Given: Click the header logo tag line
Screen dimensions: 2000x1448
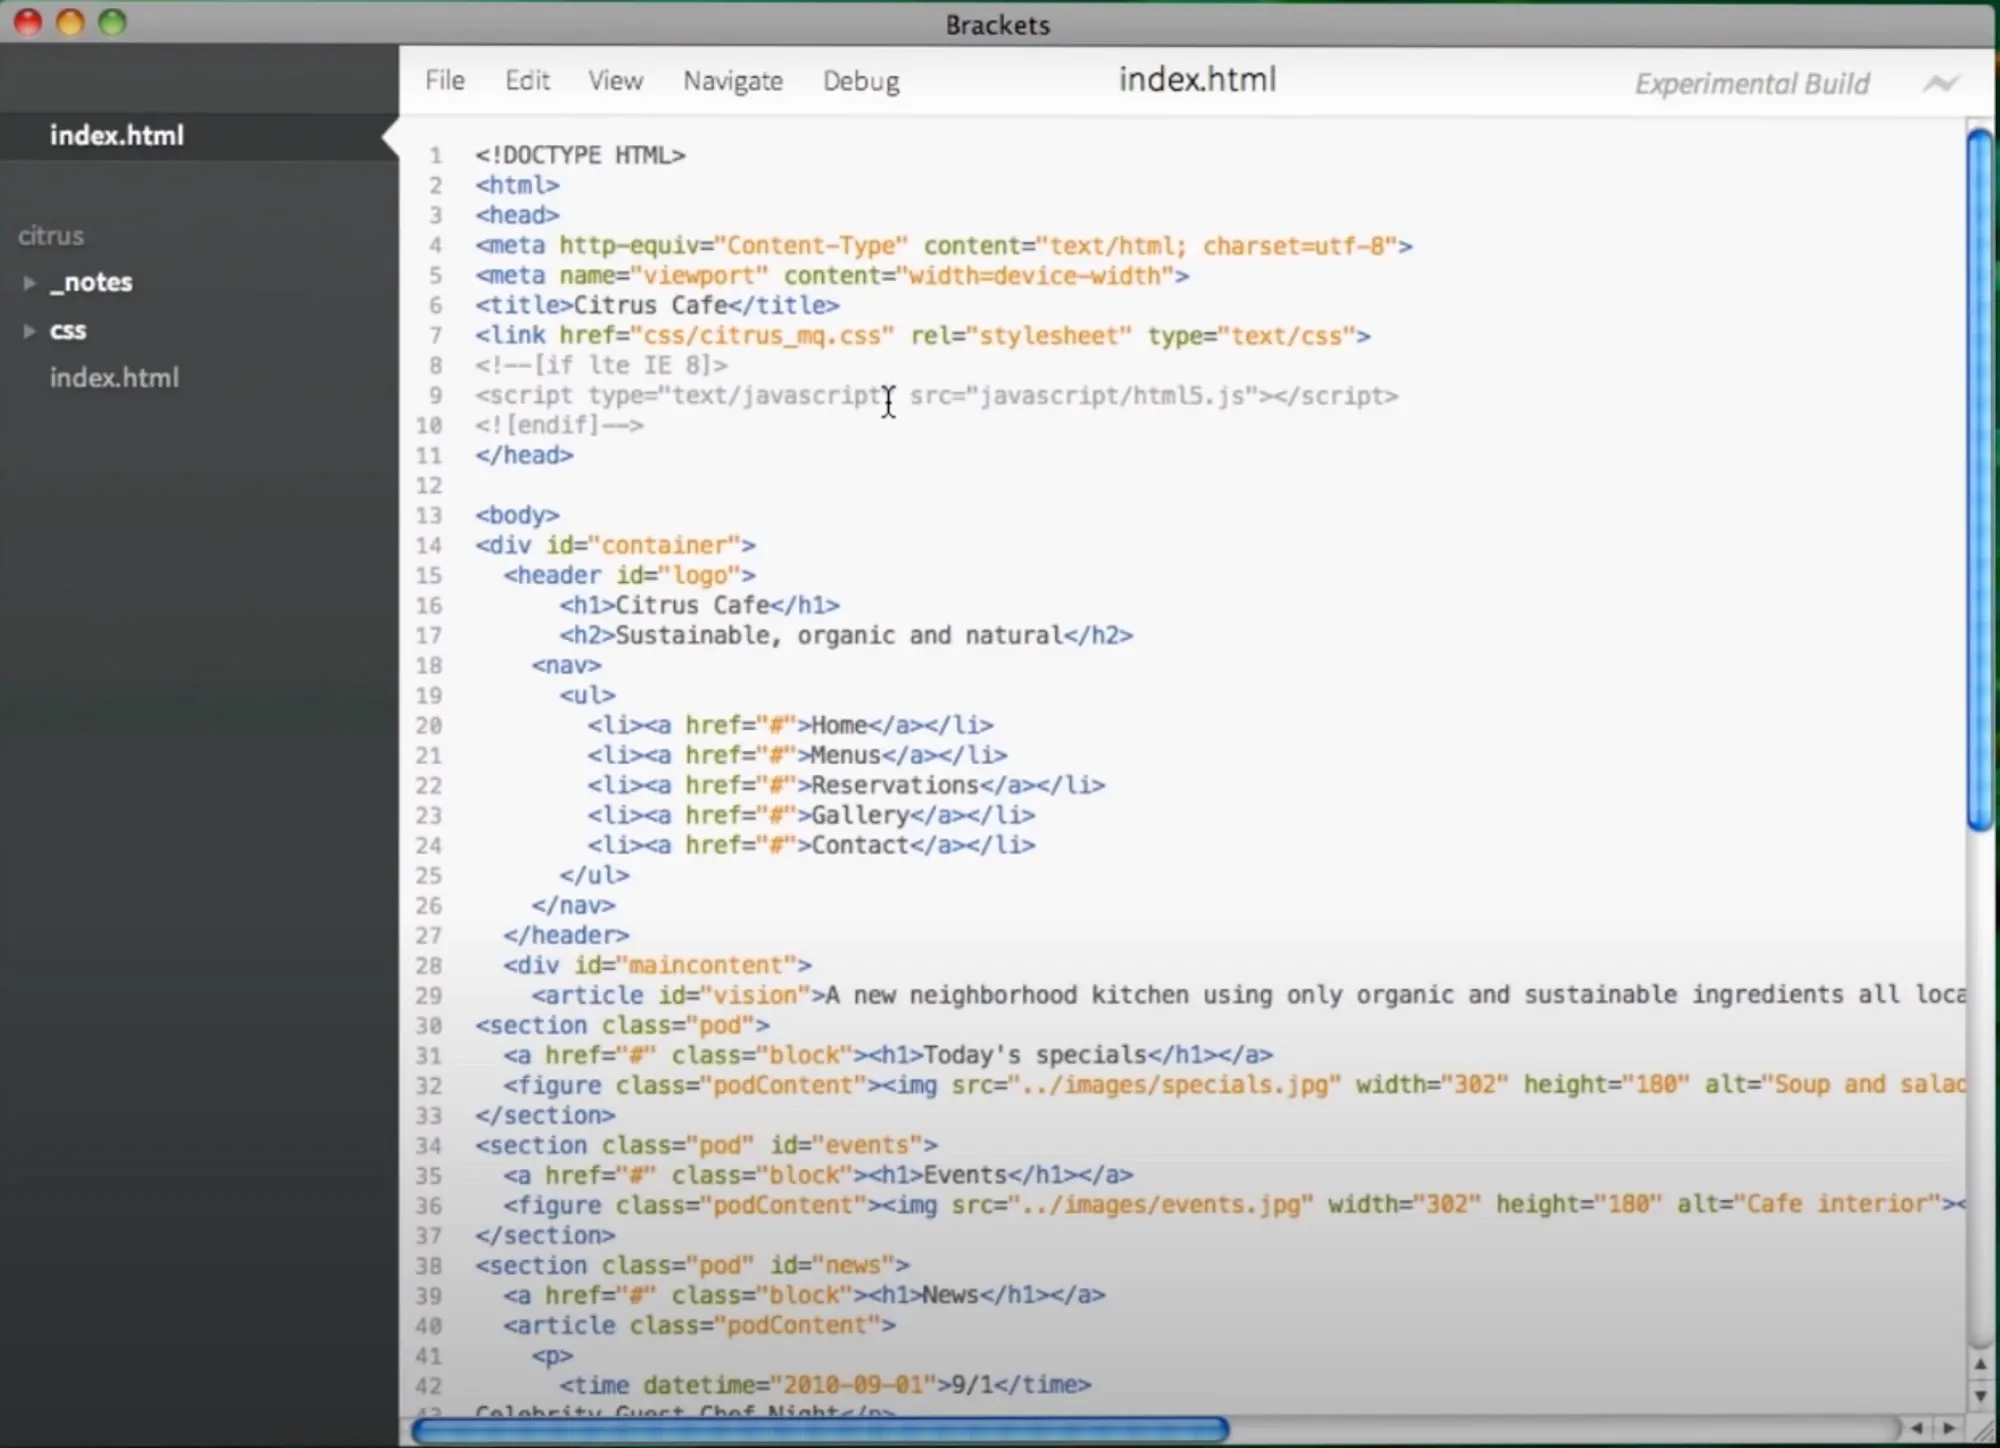Looking at the screenshot, I should pyautogui.click(x=629, y=576).
